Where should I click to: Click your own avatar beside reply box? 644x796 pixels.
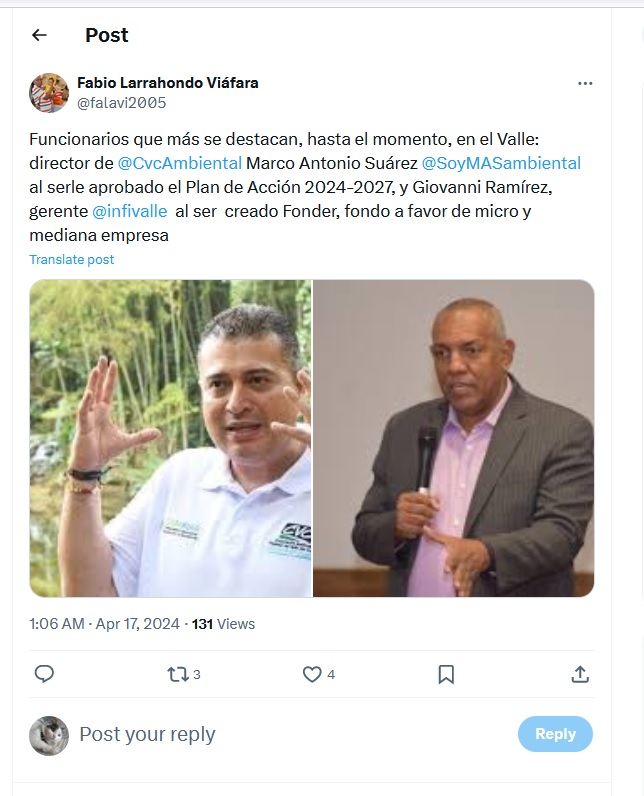pyautogui.click(x=49, y=736)
